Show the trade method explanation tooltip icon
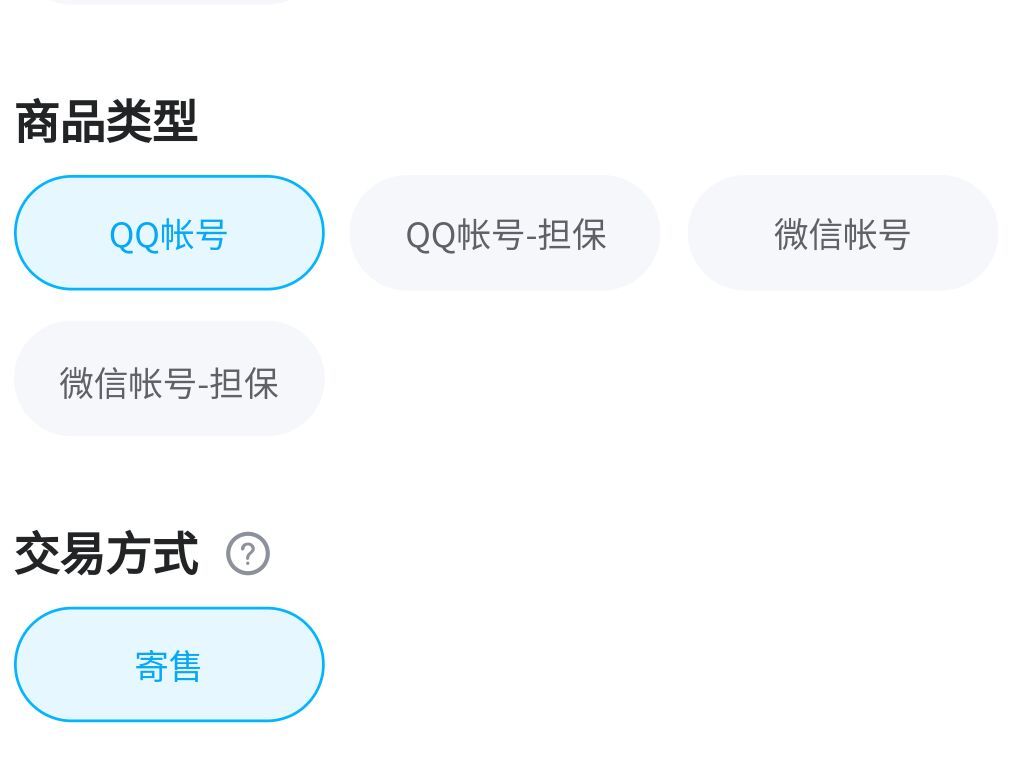The width and height of the screenshot is (1035, 773). click(248, 553)
